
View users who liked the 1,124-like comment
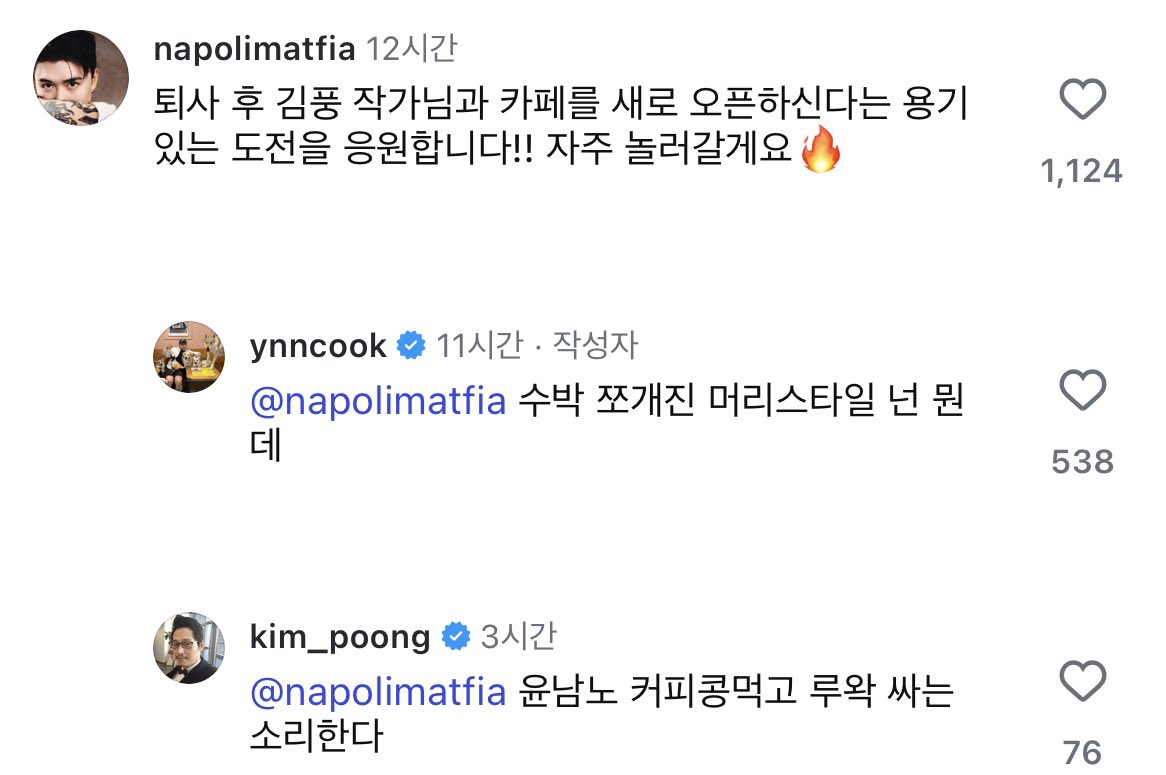tap(1085, 171)
